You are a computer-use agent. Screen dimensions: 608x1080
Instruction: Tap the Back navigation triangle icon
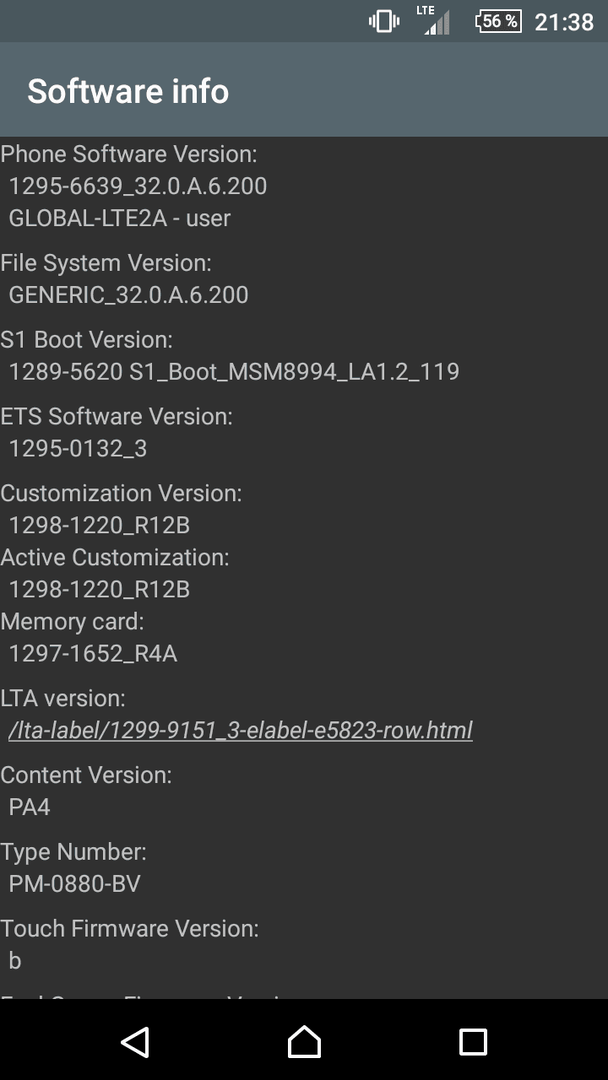pyautogui.click(x=136, y=1041)
